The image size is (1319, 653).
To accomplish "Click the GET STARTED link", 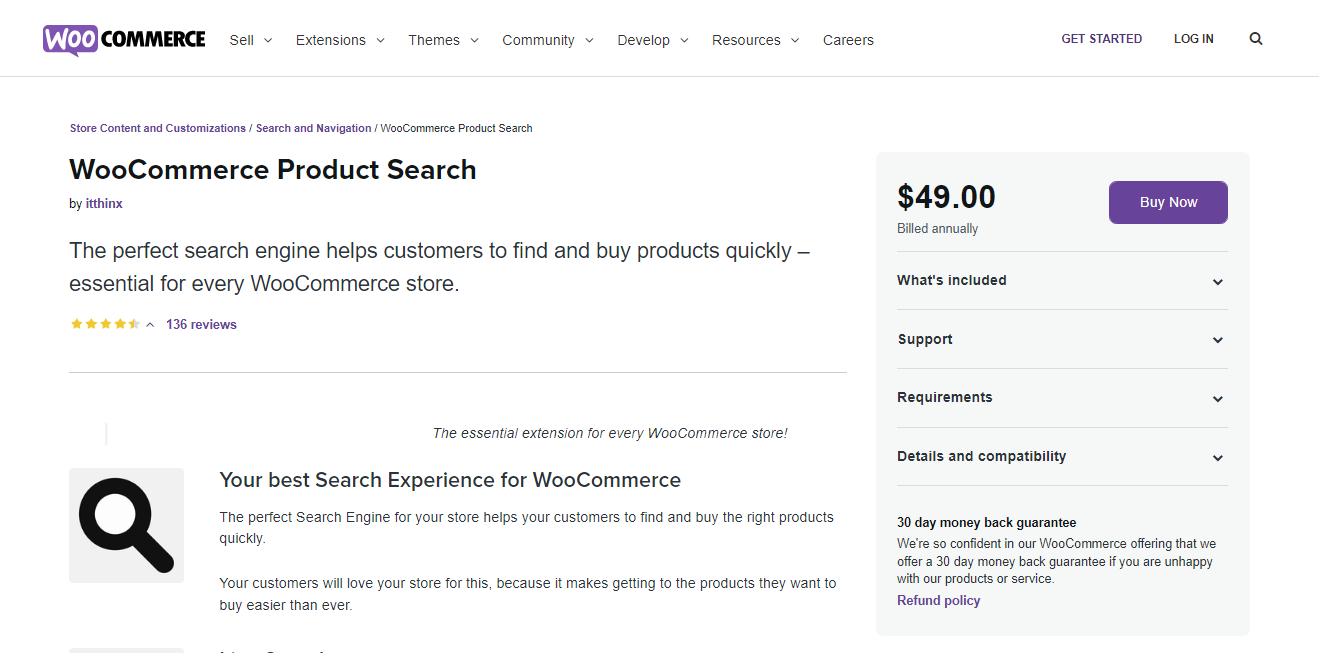I will pos(1101,39).
